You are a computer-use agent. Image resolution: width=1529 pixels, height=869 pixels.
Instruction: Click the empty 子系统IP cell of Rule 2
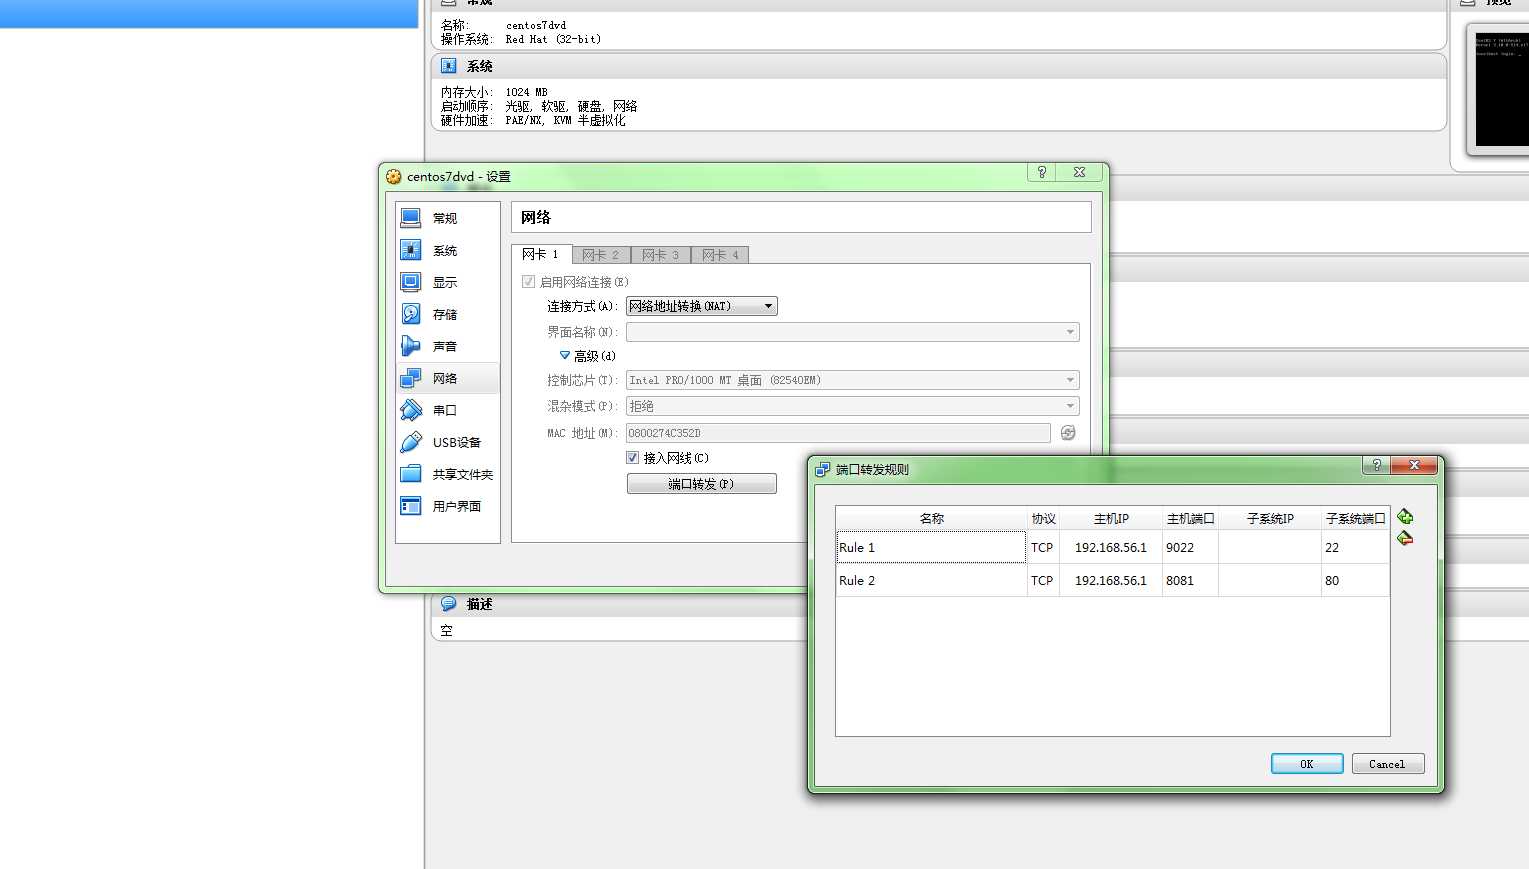1270,580
